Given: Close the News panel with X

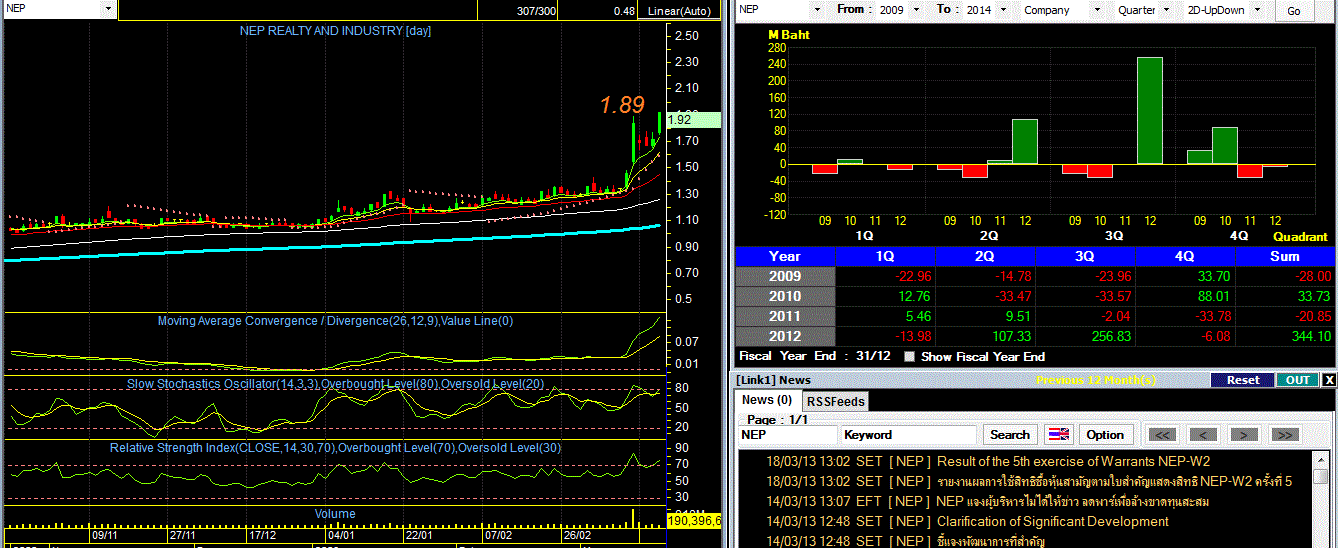Looking at the screenshot, I should pos(1329,380).
